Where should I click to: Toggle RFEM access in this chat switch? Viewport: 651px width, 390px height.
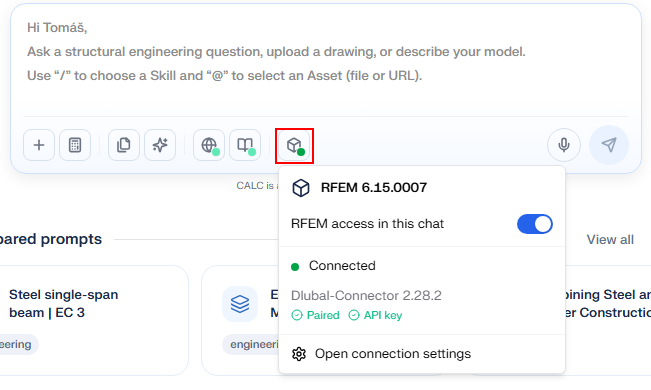535,224
